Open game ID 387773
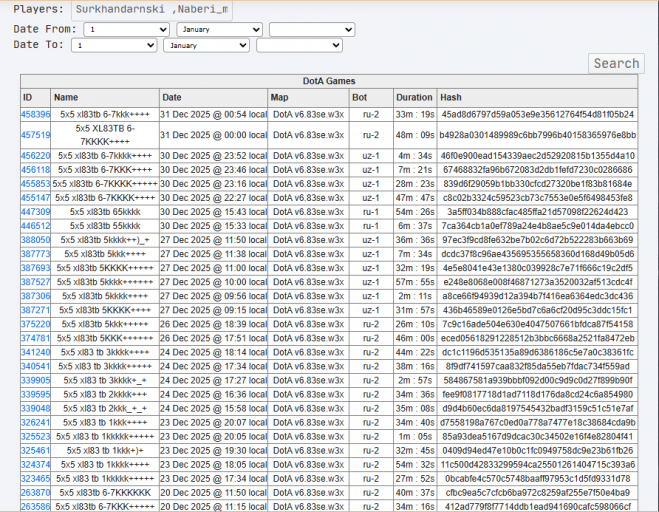The image size is (659, 512). tap(35, 254)
